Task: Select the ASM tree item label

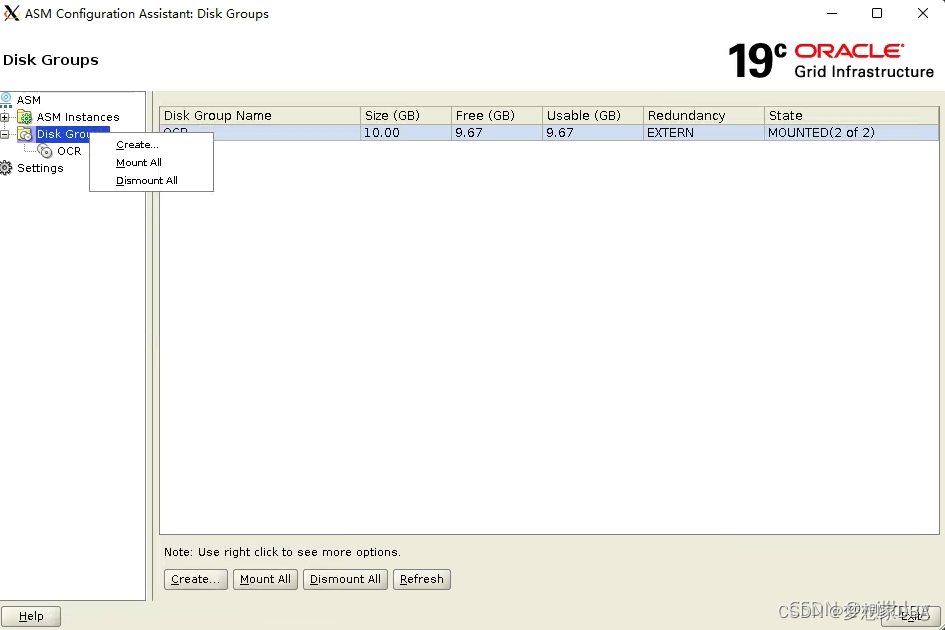Action: click(x=29, y=100)
